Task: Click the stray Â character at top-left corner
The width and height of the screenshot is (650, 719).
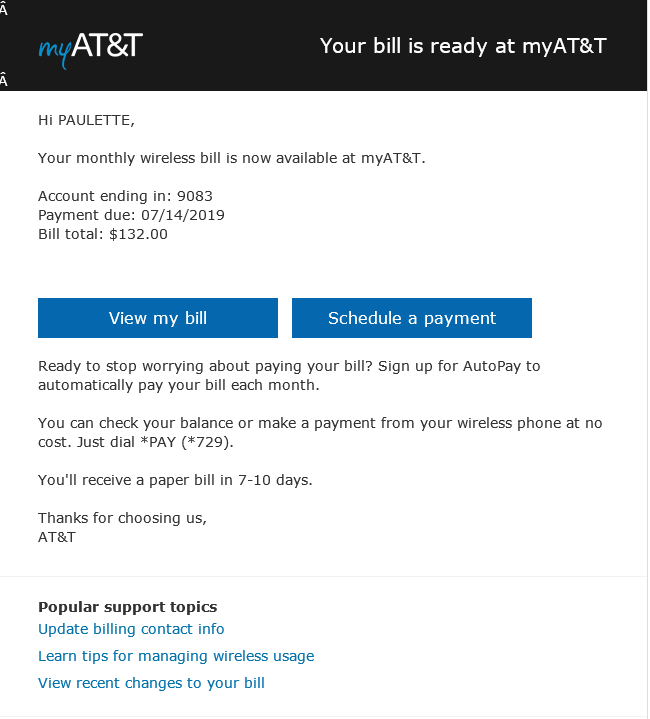Action: (4, 9)
